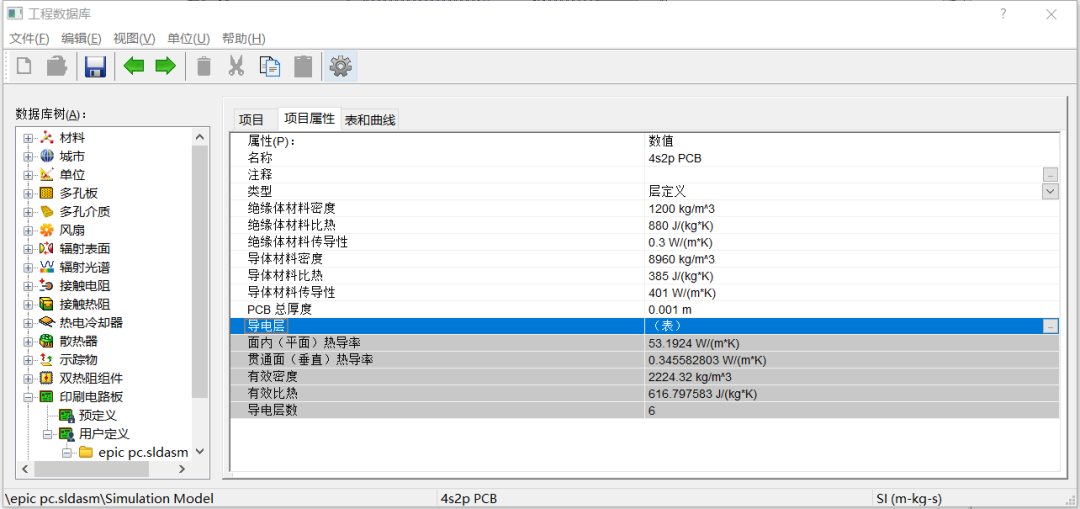Viewport: 1080px width, 509px height.
Task: Click the 热电冷却器 icon
Action: [47, 322]
